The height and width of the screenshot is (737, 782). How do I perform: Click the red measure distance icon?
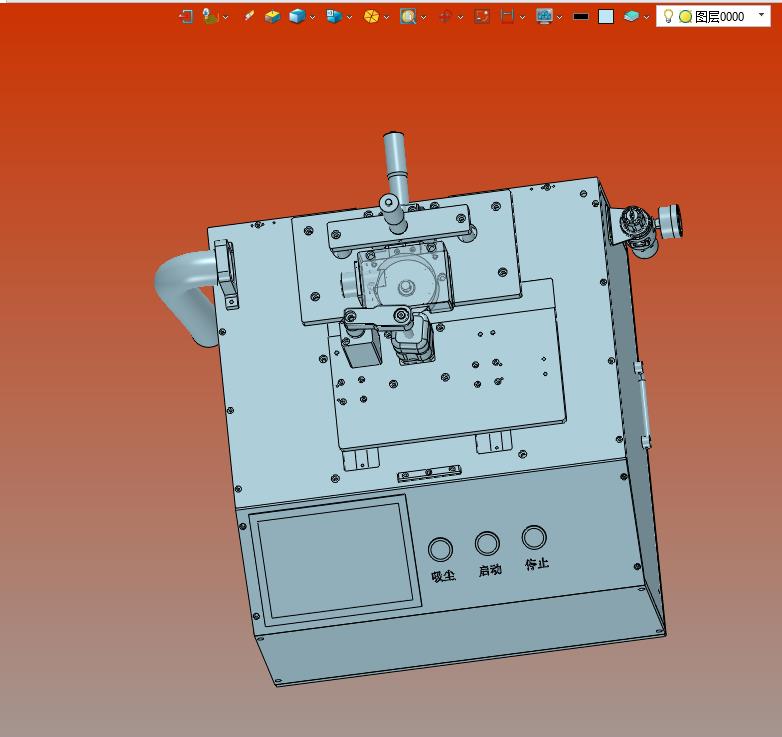[x=507, y=16]
